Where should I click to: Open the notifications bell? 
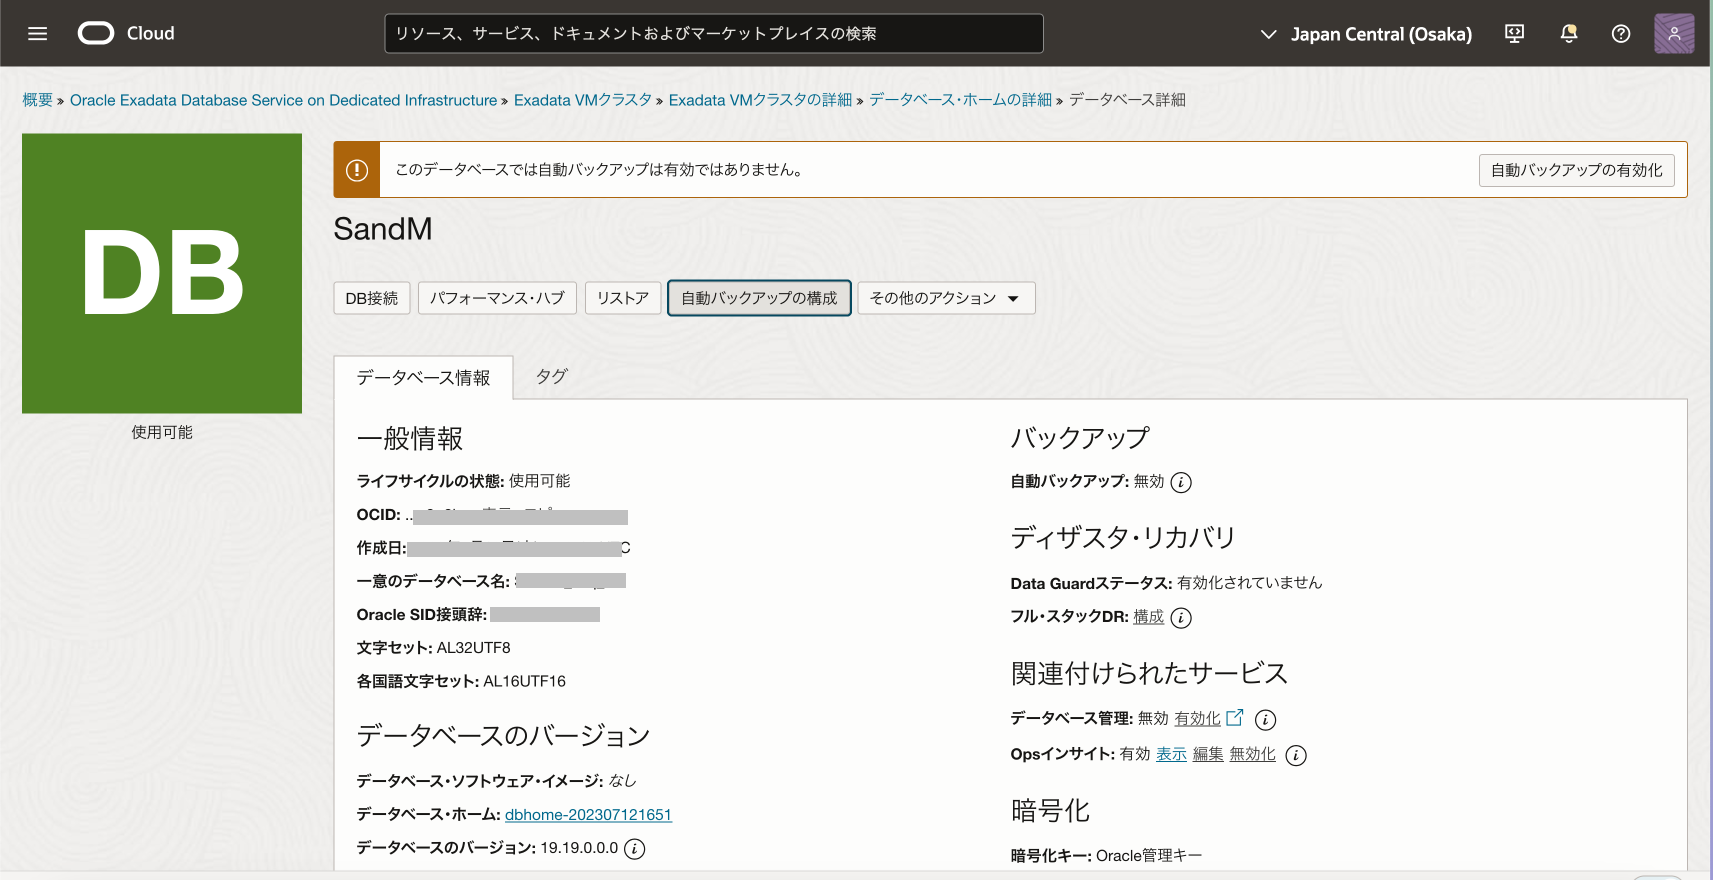click(x=1568, y=34)
